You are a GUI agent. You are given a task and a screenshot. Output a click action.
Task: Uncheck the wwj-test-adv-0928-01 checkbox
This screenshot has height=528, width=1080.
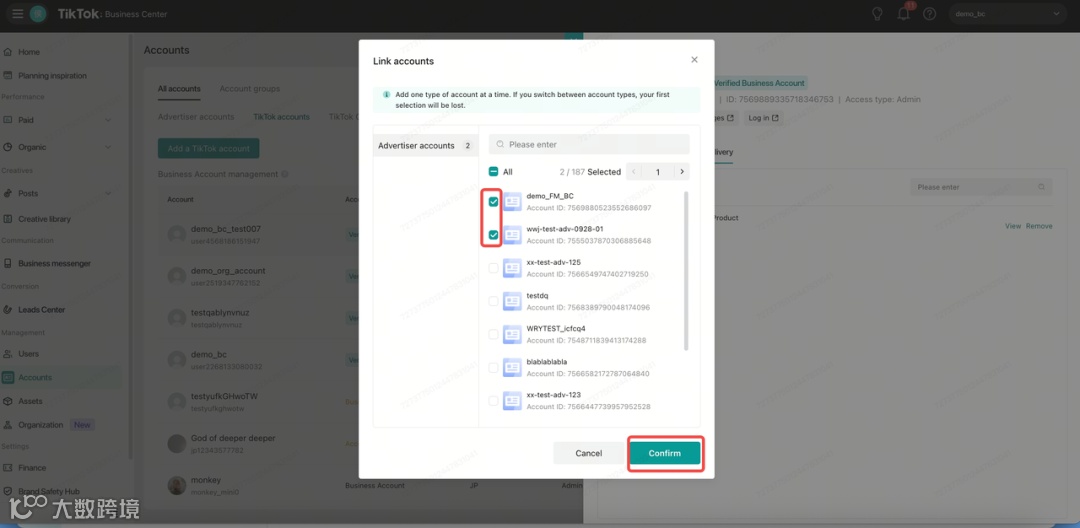(x=493, y=235)
